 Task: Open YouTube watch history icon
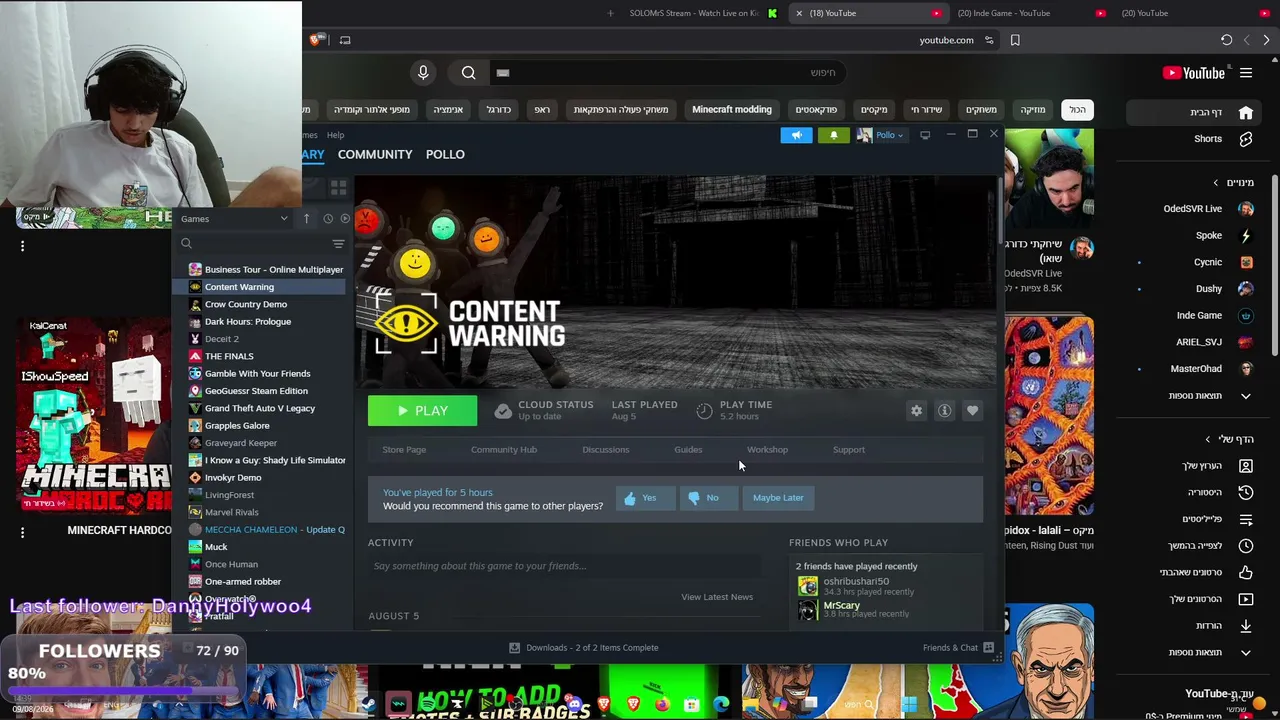tap(1246, 492)
